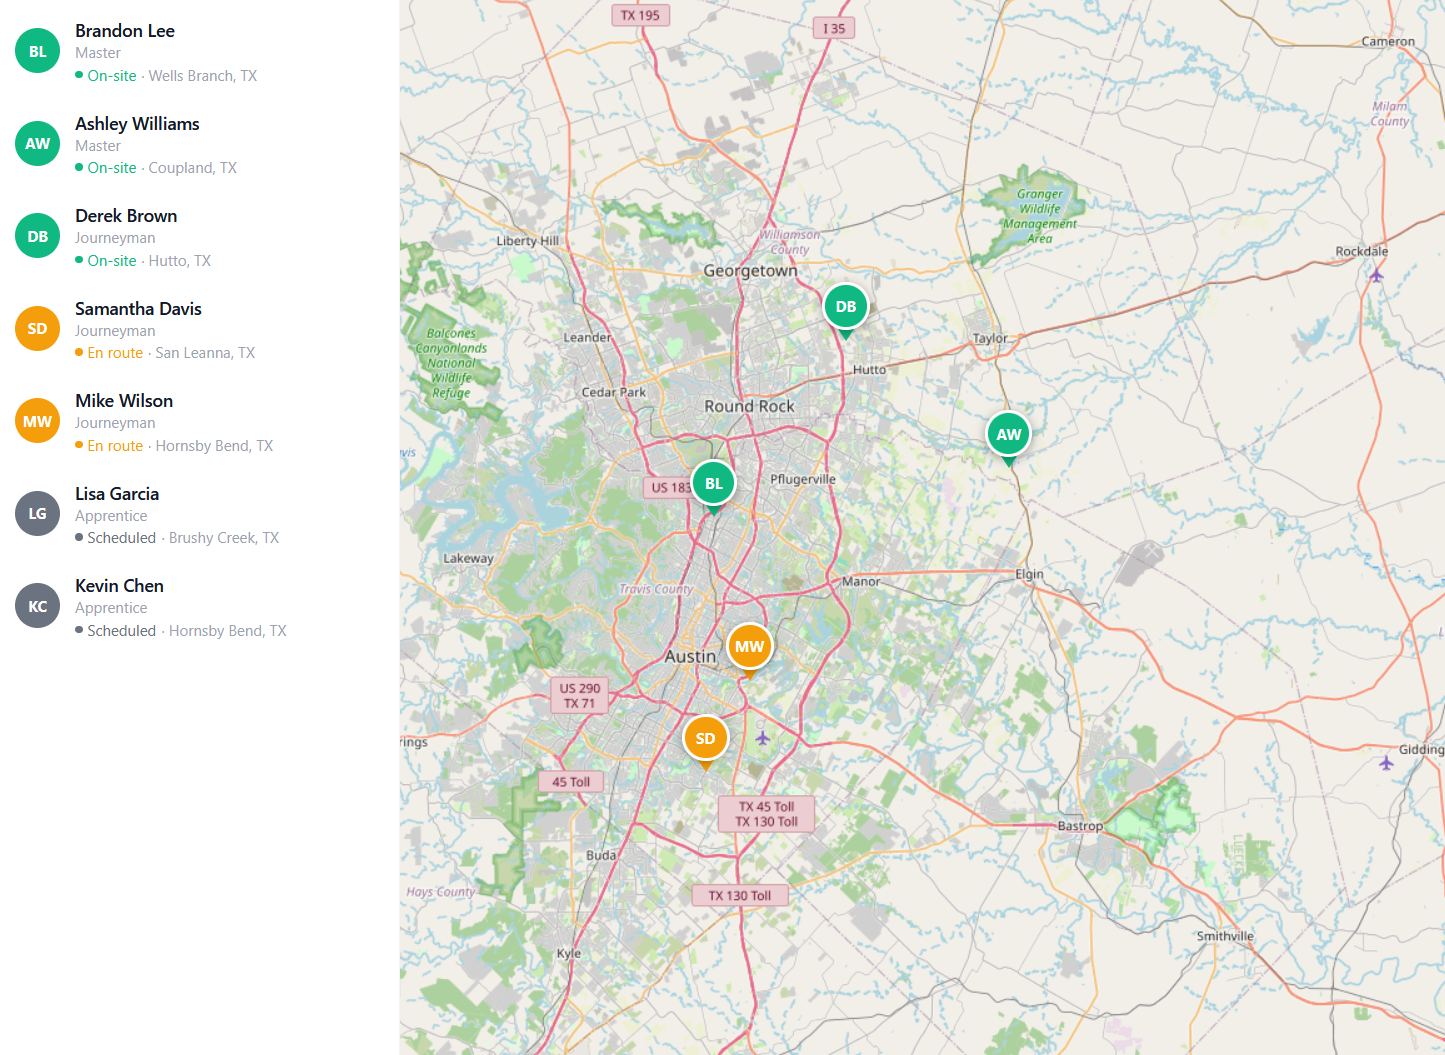This screenshot has width=1445, height=1055.
Task: Open technician Derek Brown's name
Action: [x=126, y=216]
